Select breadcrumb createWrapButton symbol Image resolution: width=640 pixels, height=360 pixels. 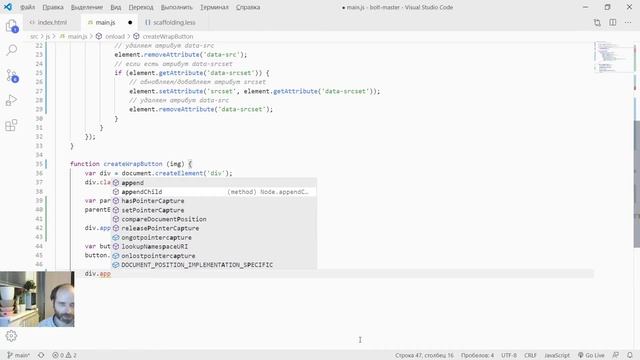tap(163, 36)
